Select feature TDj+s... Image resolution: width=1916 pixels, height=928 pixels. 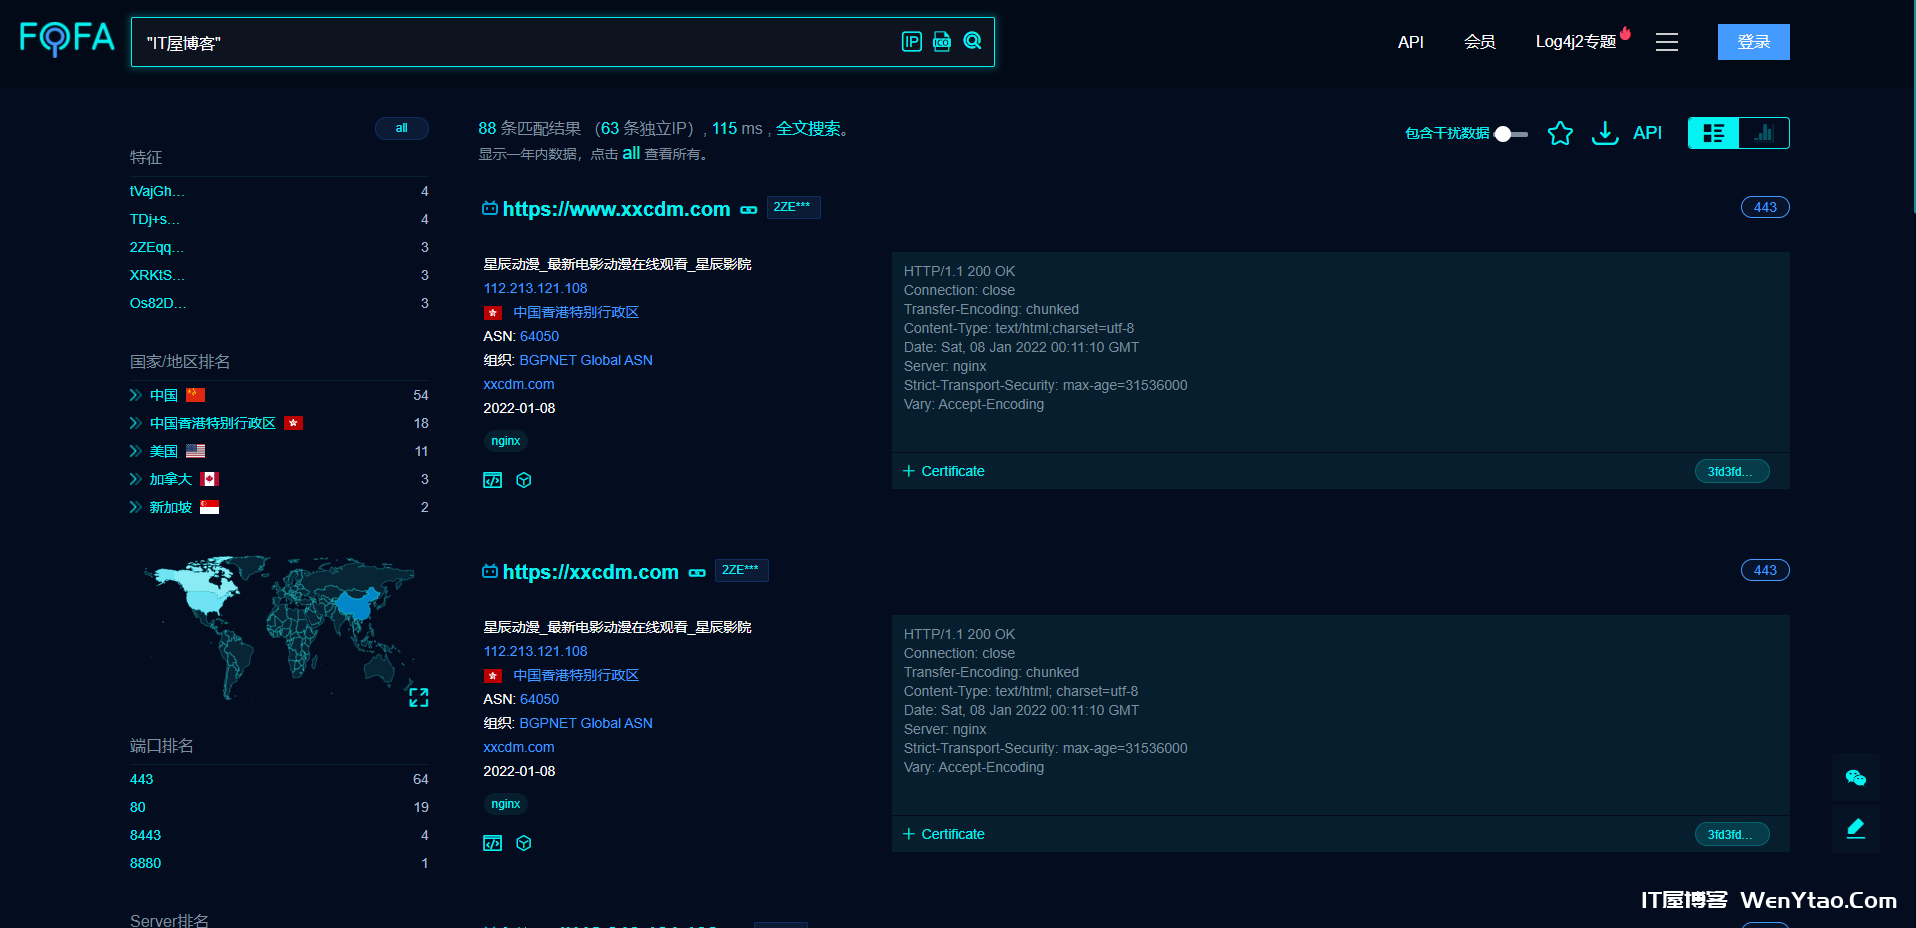pos(155,219)
